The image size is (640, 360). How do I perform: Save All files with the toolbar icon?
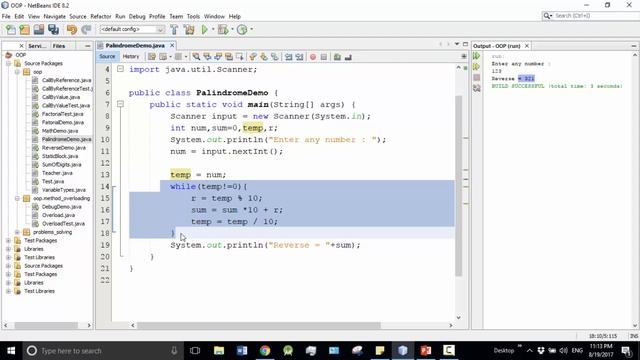click(x=53, y=29)
